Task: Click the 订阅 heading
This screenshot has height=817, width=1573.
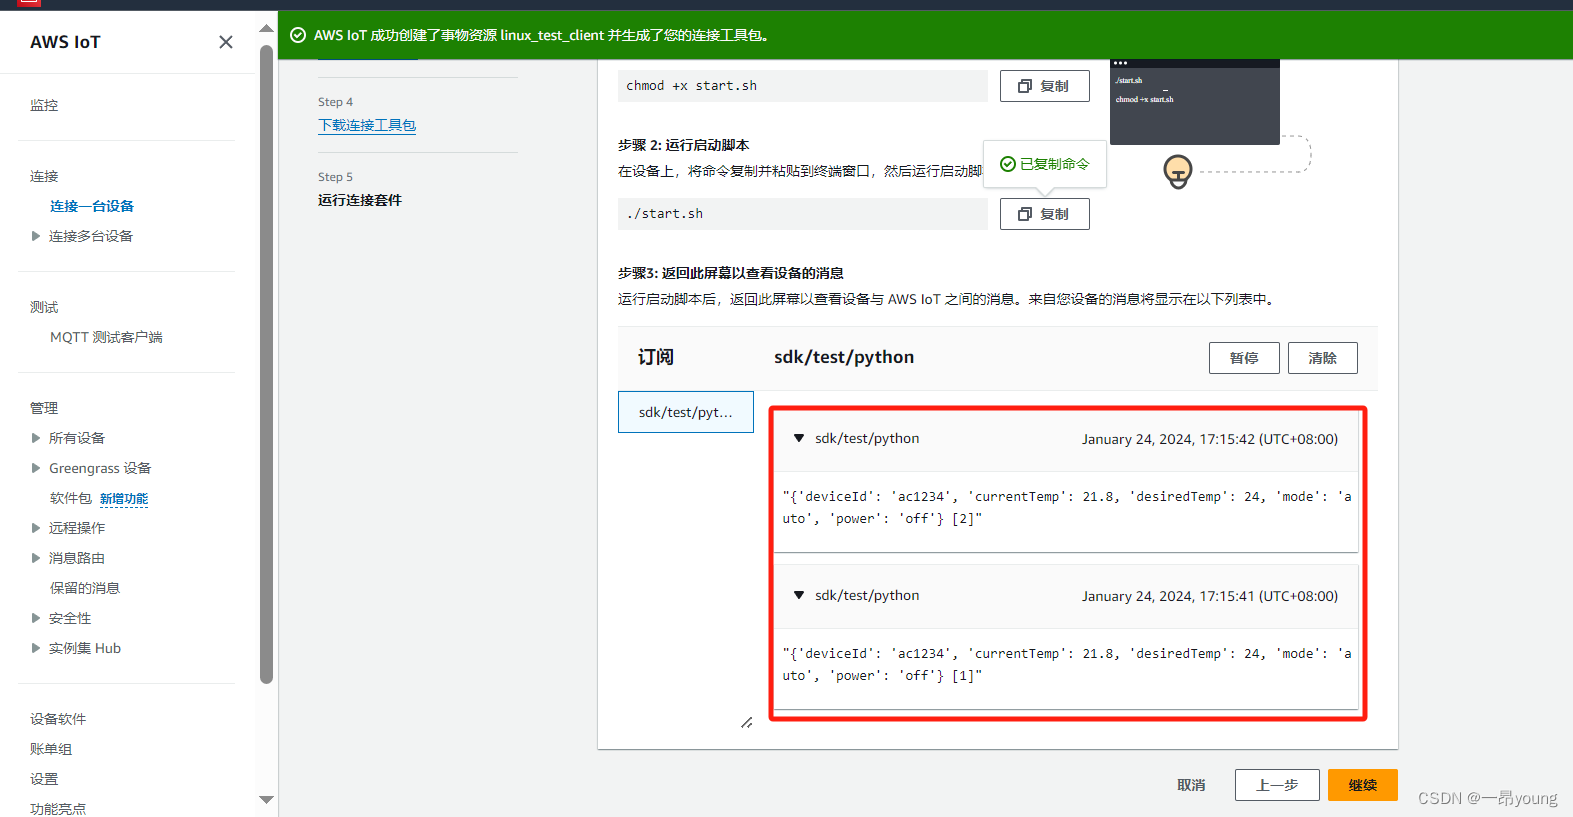Action: pyautogui.click(x=656, y=357)
